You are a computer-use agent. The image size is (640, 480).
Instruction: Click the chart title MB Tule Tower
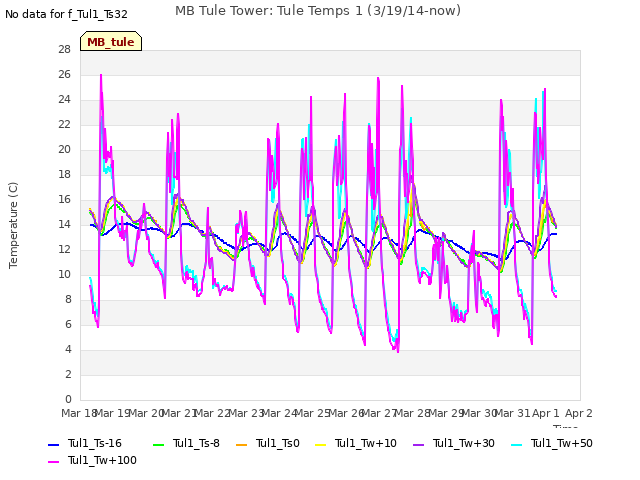coord(318,11)
